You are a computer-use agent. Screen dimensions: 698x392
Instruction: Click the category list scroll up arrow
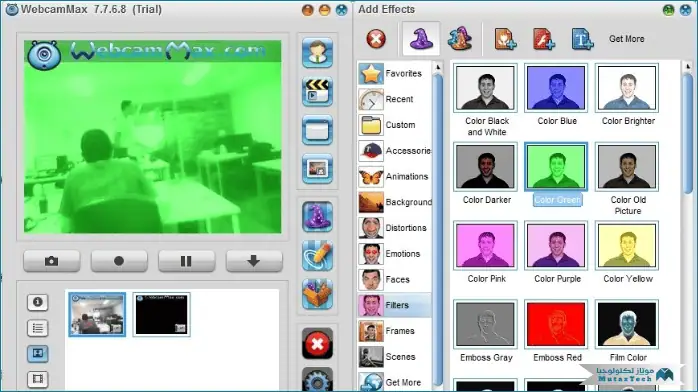click(x=438, y=67)
